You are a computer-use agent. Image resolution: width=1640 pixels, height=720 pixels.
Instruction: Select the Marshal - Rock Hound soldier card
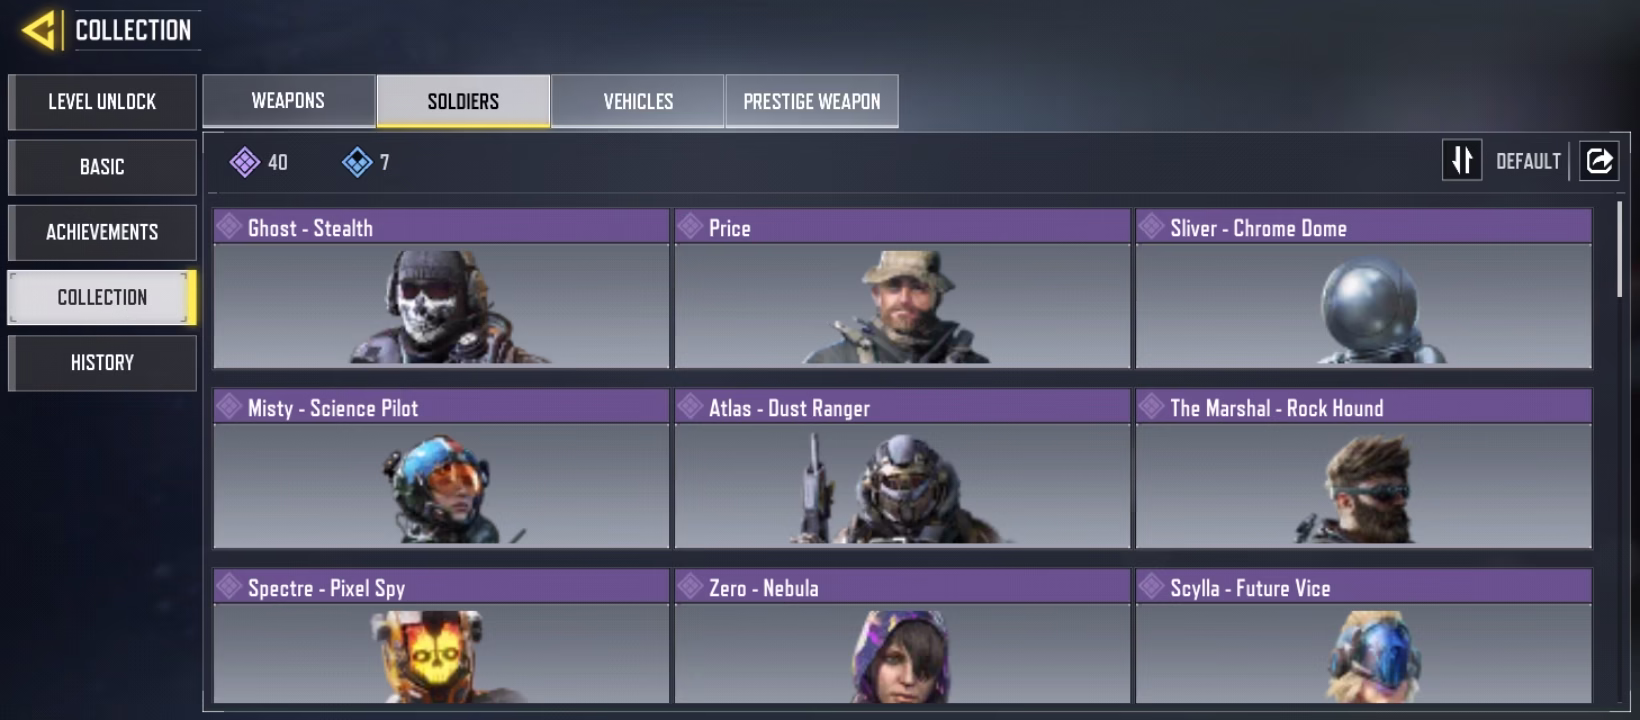point(1364,468)
